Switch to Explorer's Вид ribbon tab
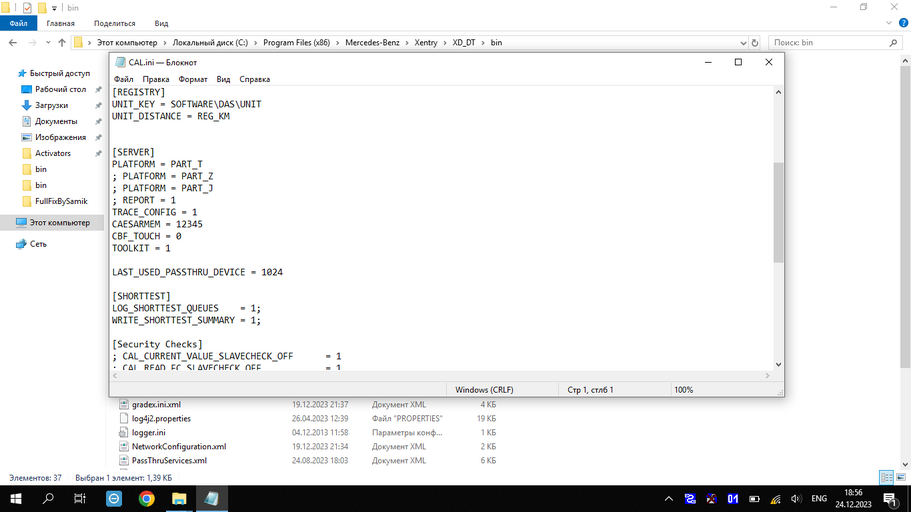 point(162,23)
